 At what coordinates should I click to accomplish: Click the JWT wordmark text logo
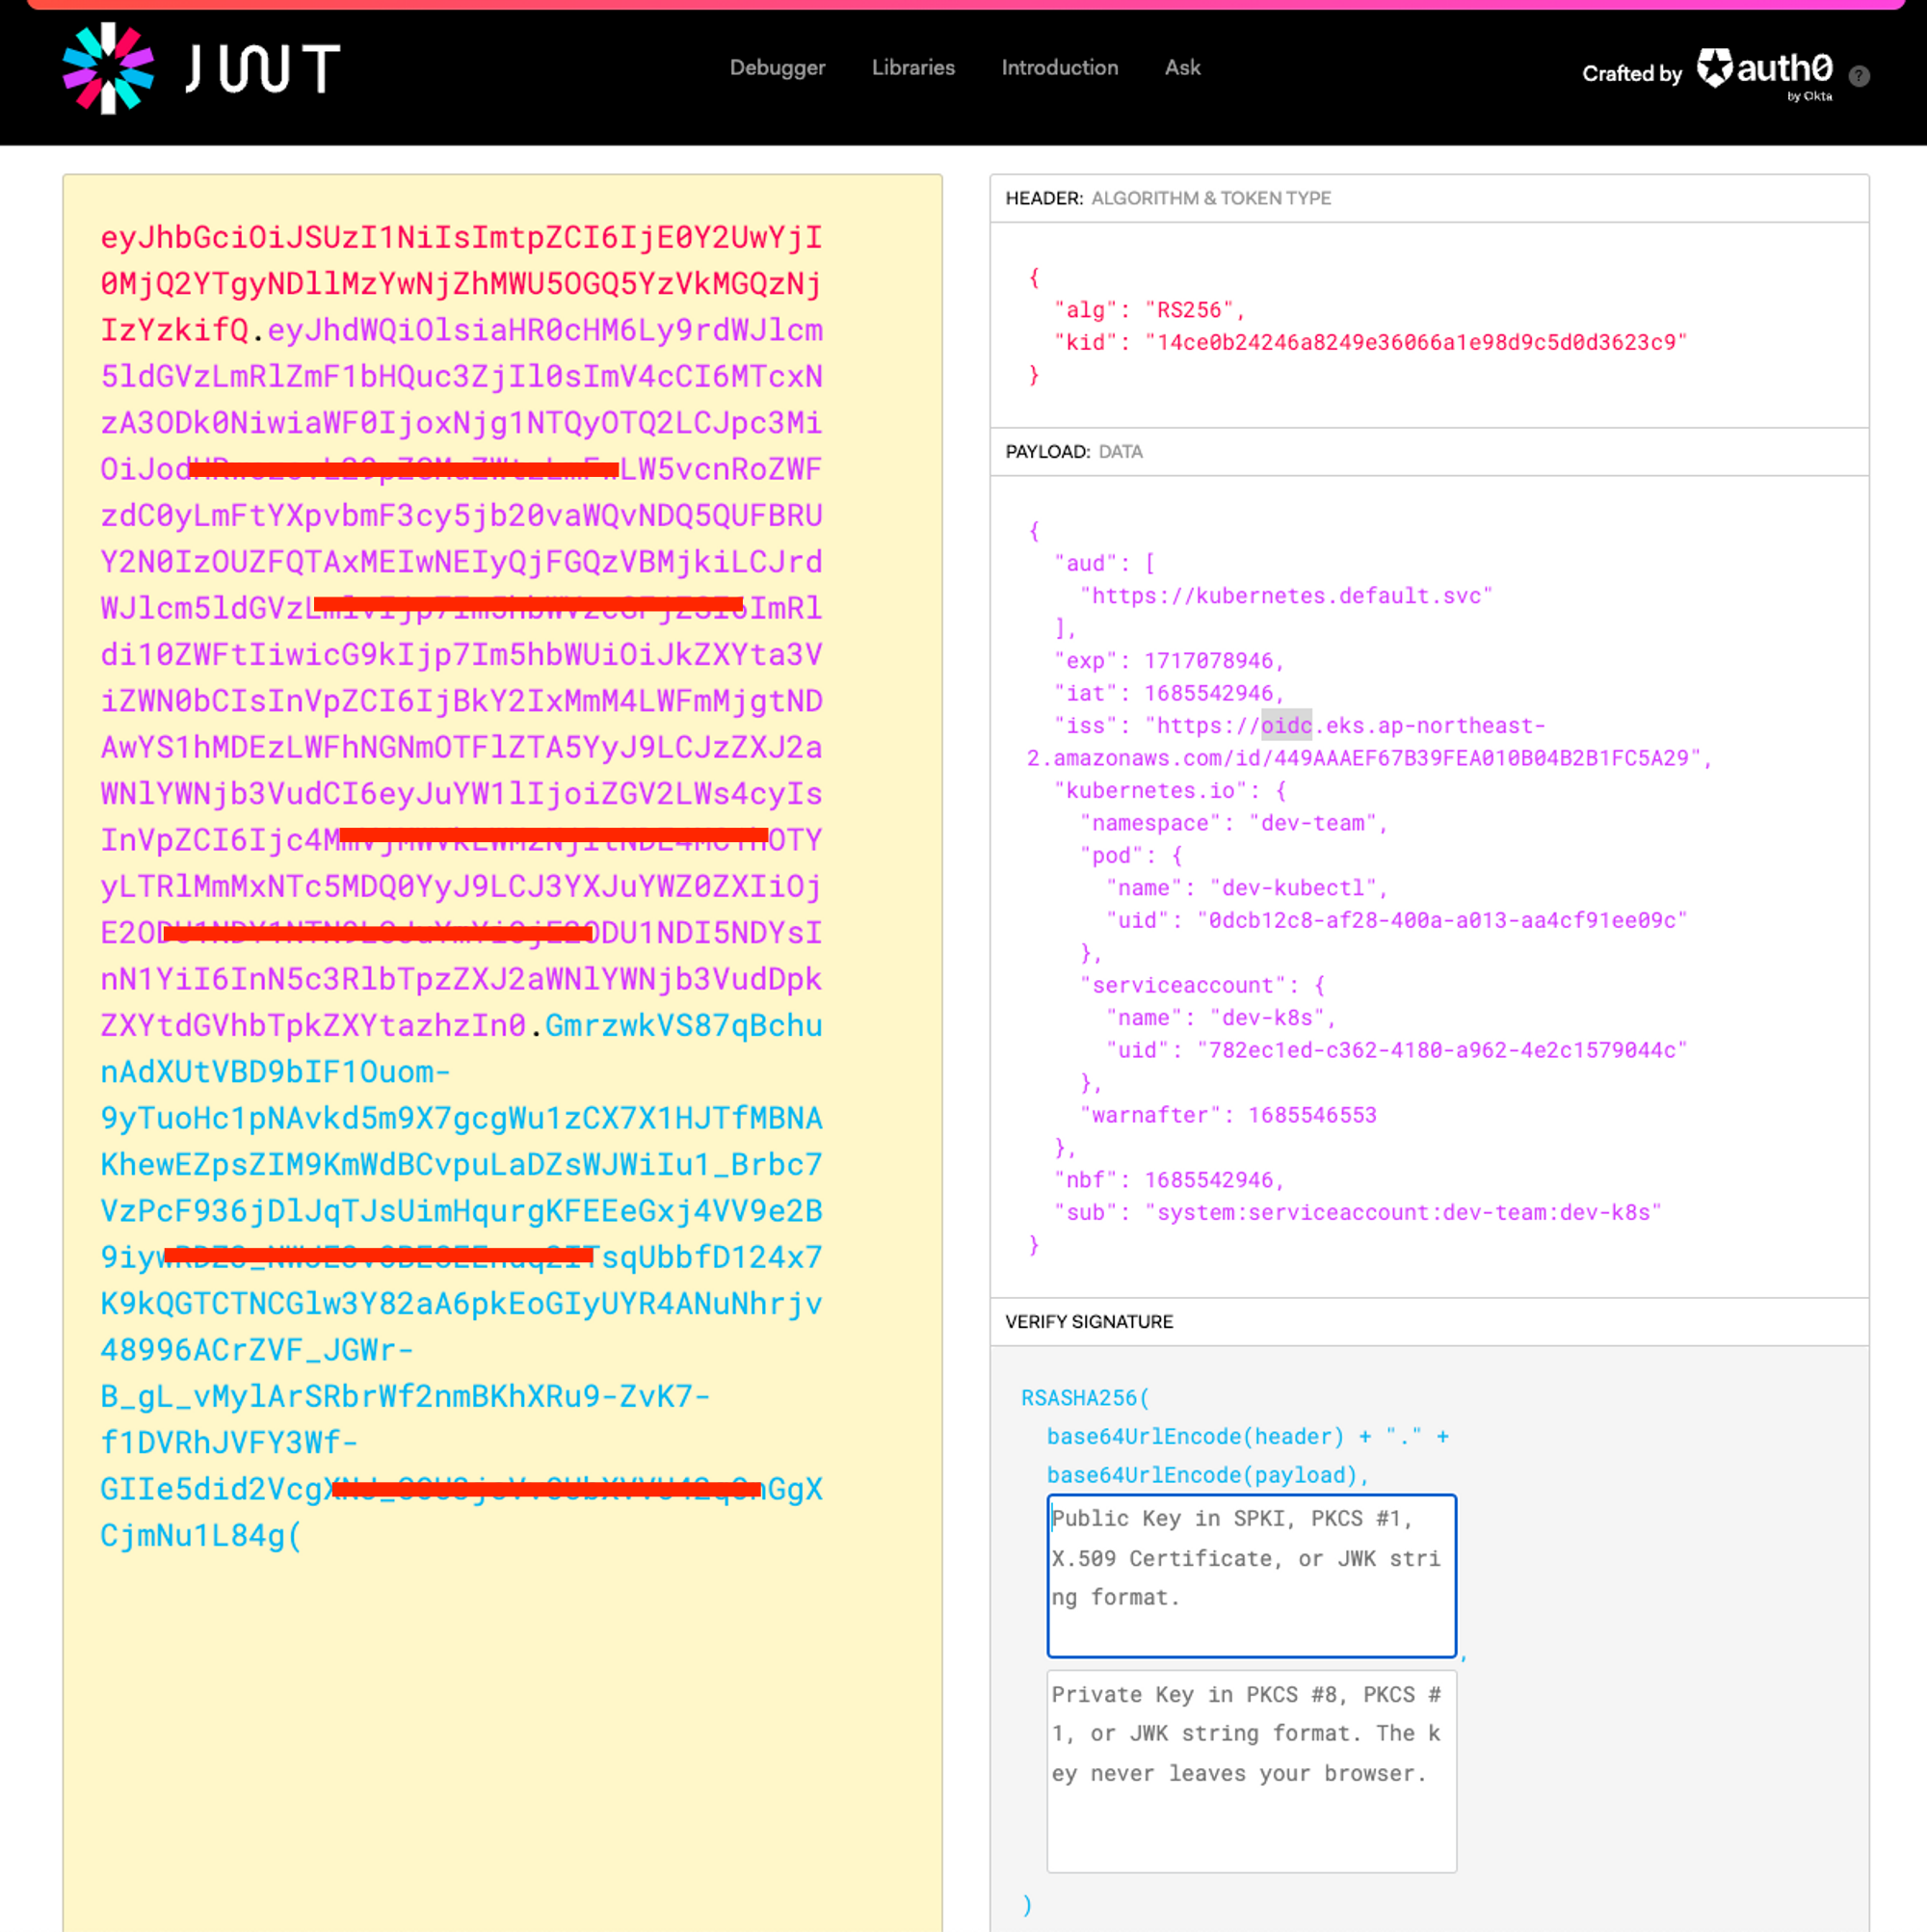pyautogui.click(x=262, y=69)
